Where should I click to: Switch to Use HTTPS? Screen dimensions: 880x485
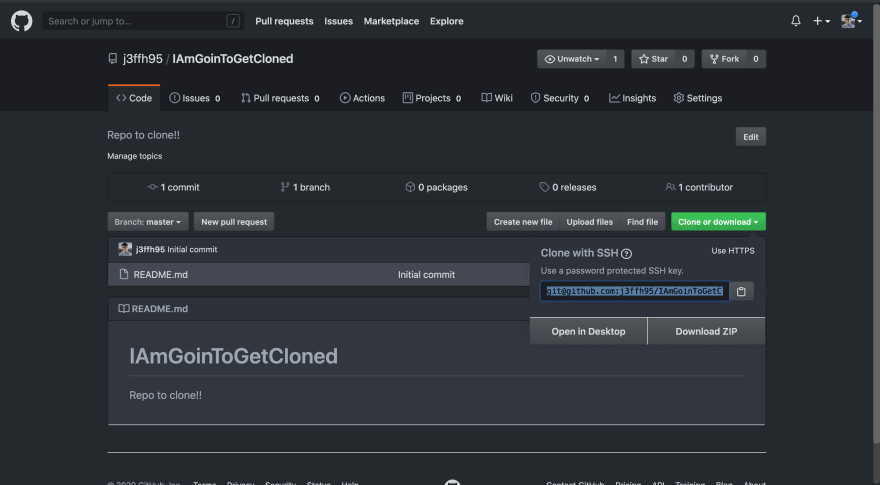[x=732, y=251]
